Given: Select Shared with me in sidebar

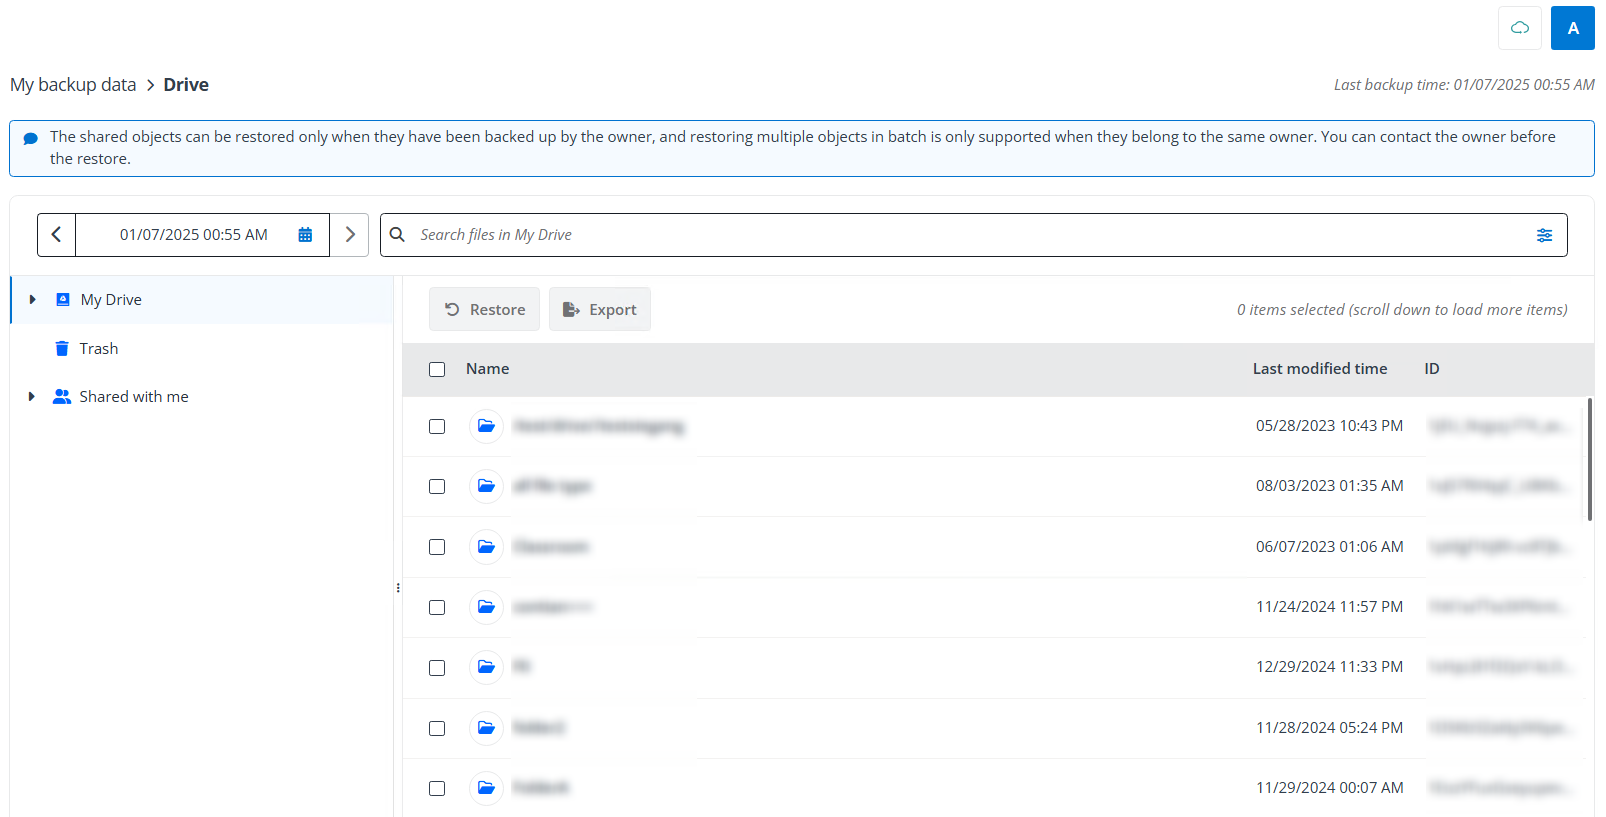Looking at the screenshot, I should [x=133, y=397].
